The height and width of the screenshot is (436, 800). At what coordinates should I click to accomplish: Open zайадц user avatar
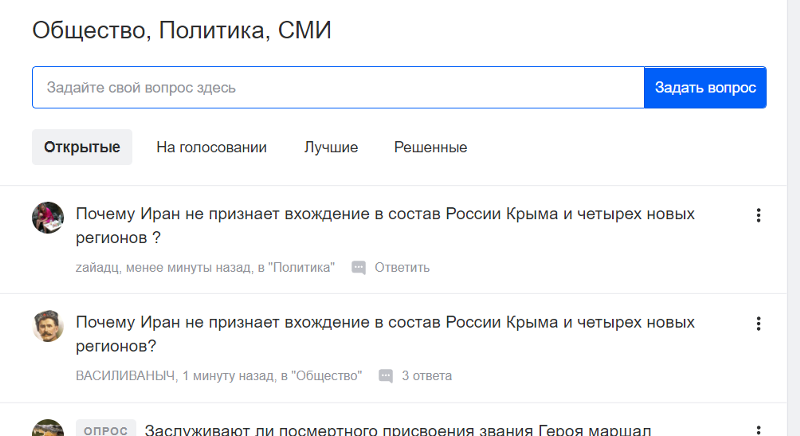click(48, 218)
